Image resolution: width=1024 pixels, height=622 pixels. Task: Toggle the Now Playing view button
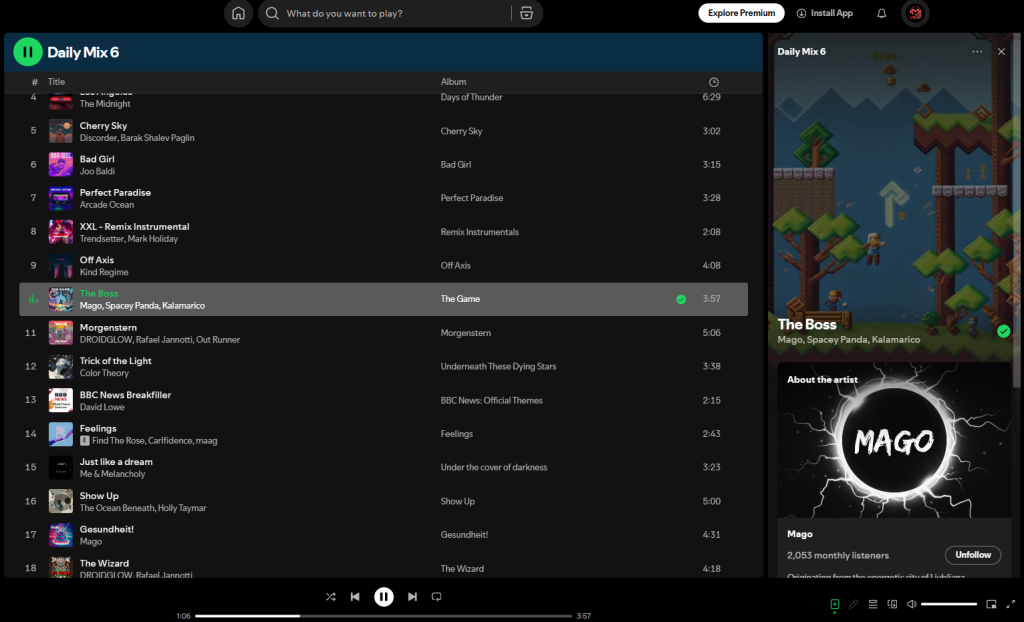(835, 604)
